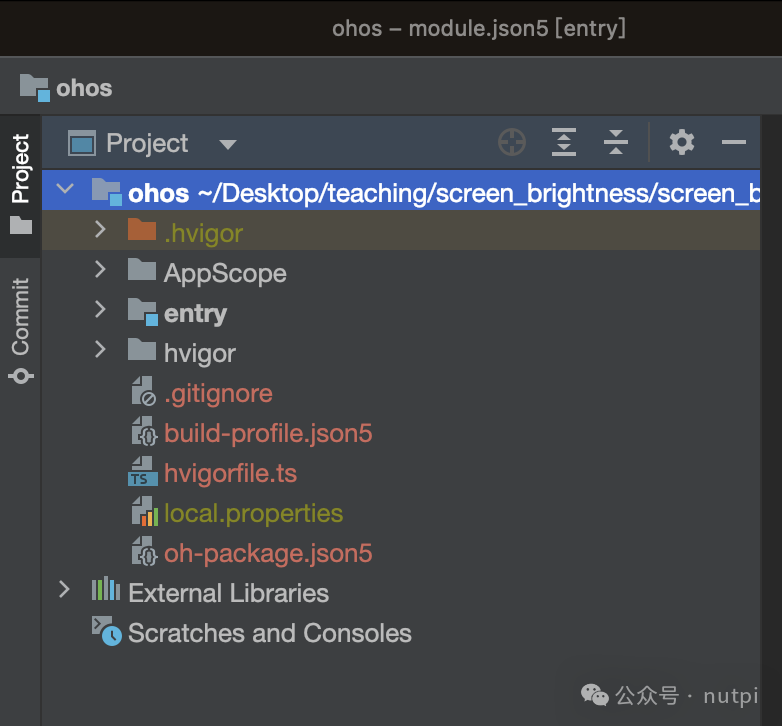Select the hvigor folder name
This screenshot has width=782, height=726.
(x=199, y=354)
